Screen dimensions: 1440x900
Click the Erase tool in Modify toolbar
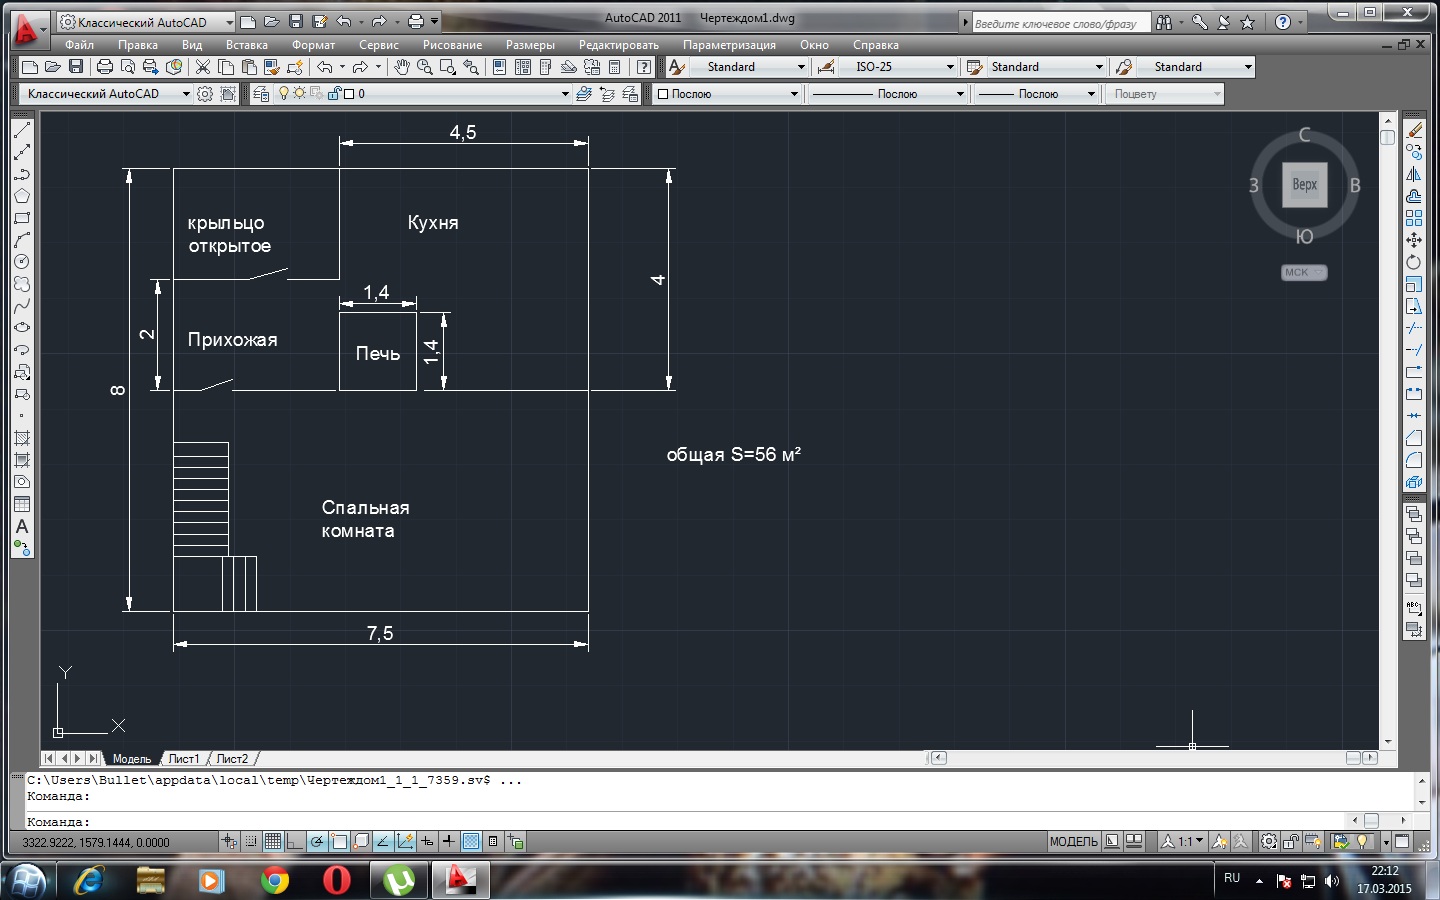pos(1414,130)
